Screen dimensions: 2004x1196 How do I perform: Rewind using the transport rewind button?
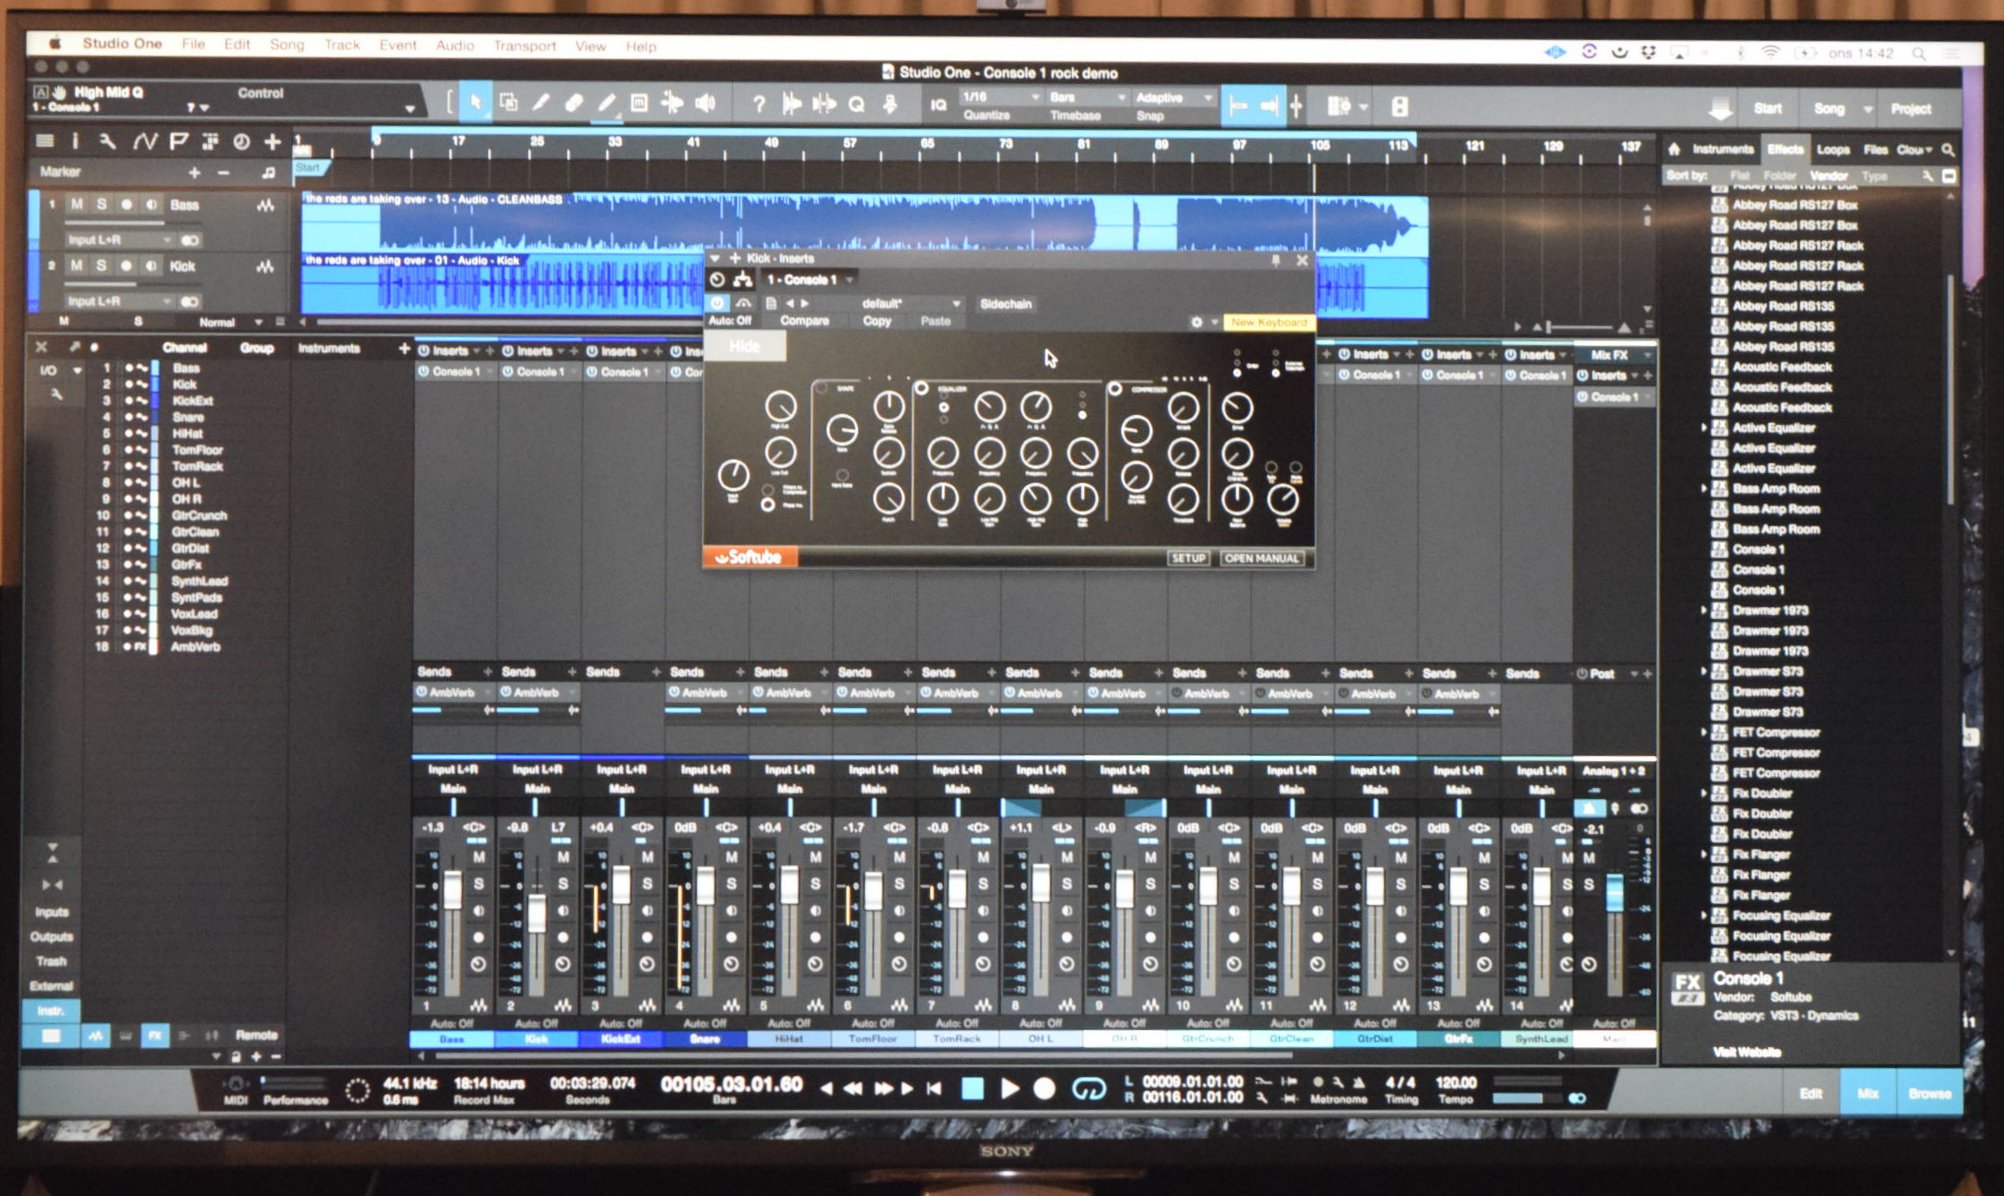pyautogui.click(x=853, y=1089)
